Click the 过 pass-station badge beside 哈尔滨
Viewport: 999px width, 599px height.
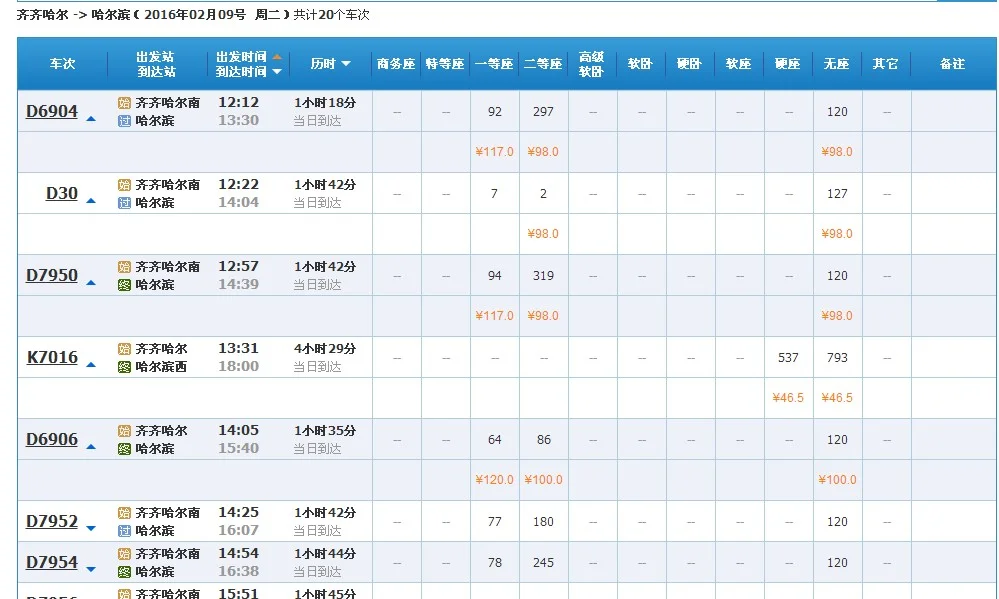point(126,119)
